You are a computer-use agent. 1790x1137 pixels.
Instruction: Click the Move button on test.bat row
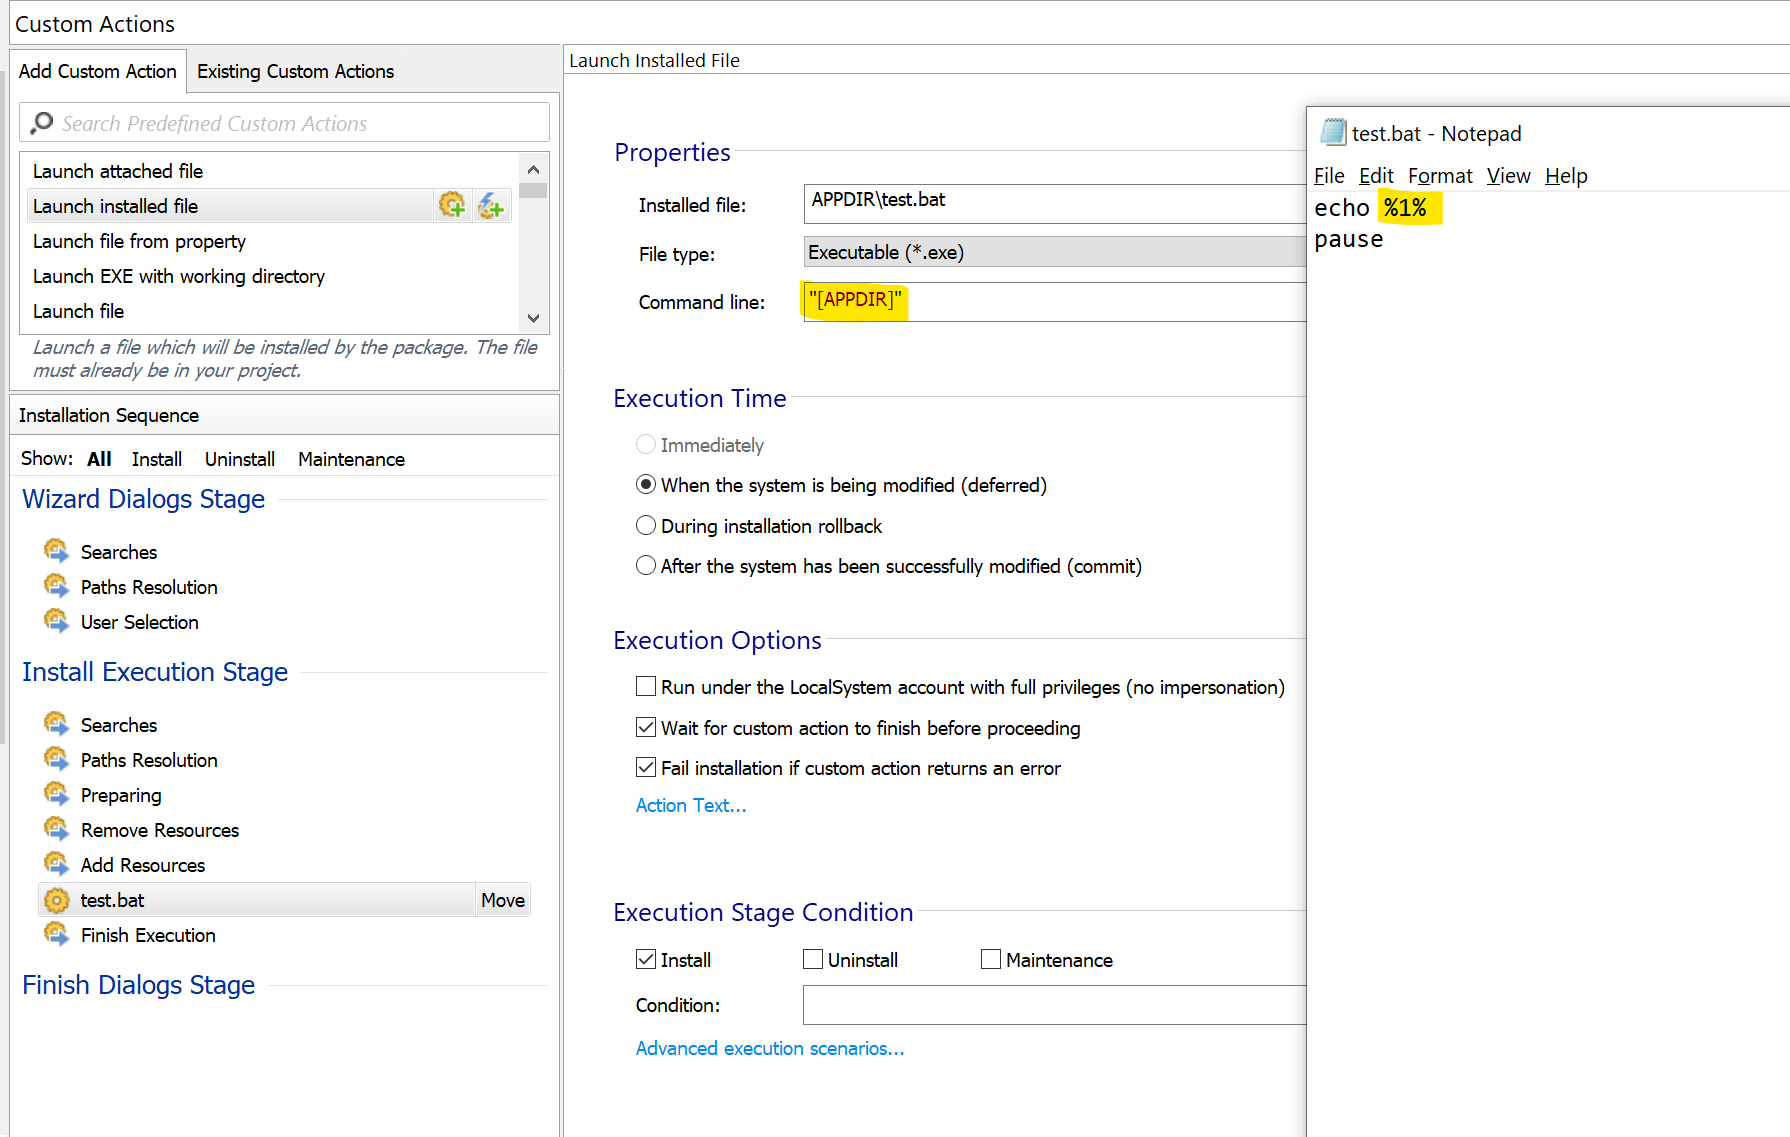(502, 900)
